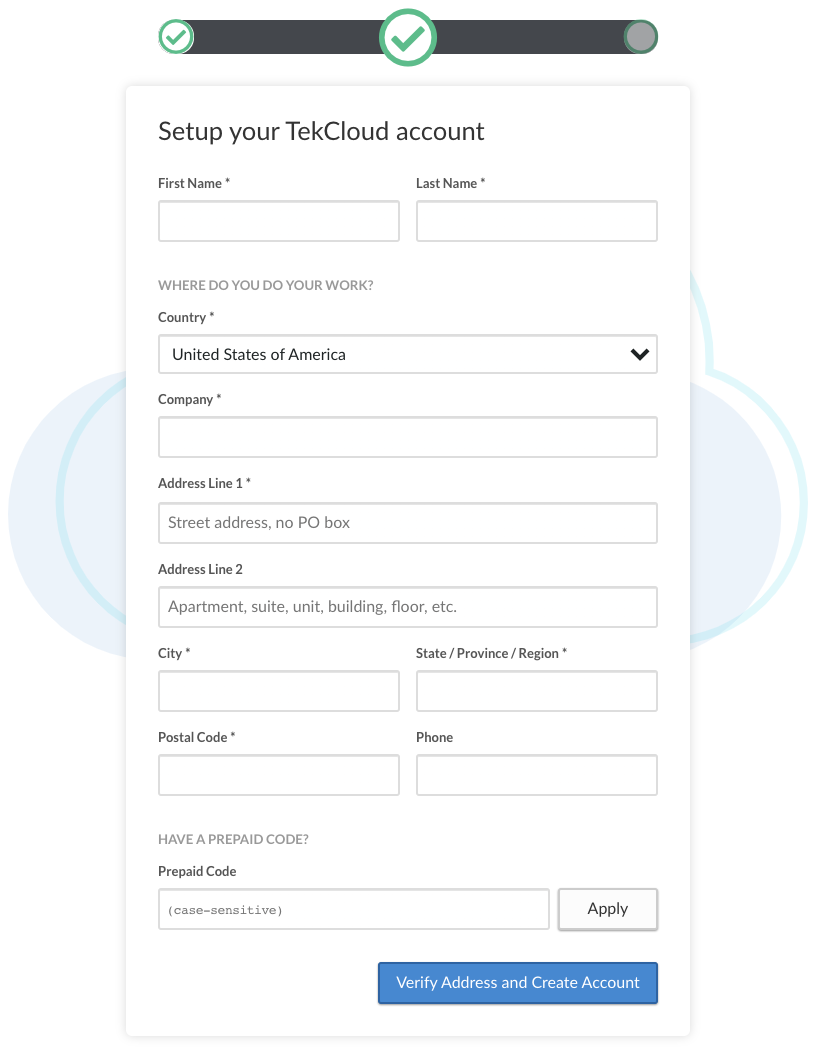Click Address Line 2 apartment field
Screen dimensions: 816x1062
tap(407, 607)
